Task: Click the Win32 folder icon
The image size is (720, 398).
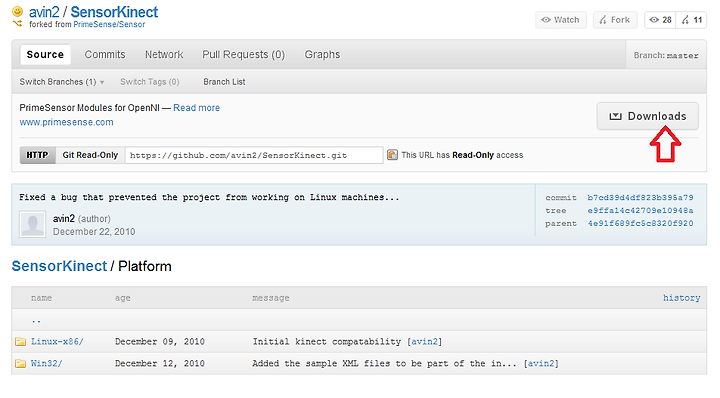Action: click(20, 364)
